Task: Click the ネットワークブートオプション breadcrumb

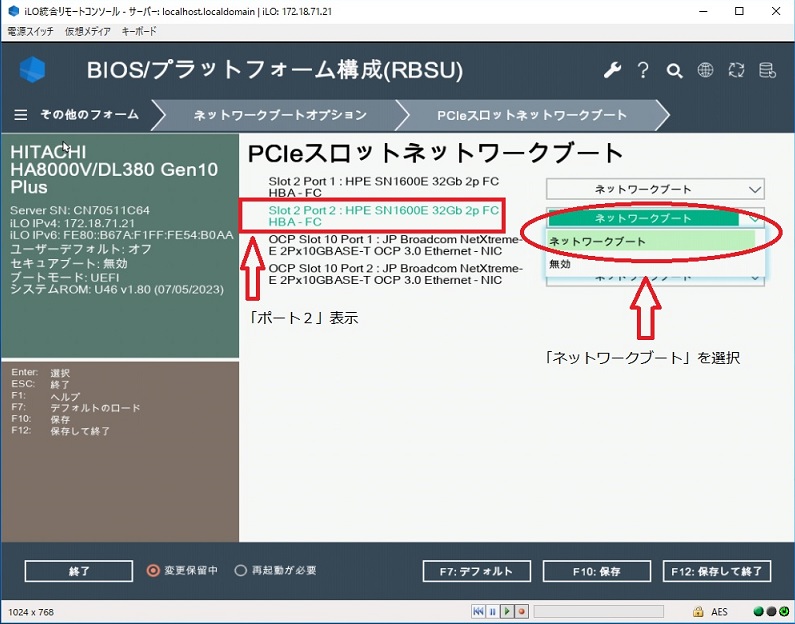Action: pos(279,115)
